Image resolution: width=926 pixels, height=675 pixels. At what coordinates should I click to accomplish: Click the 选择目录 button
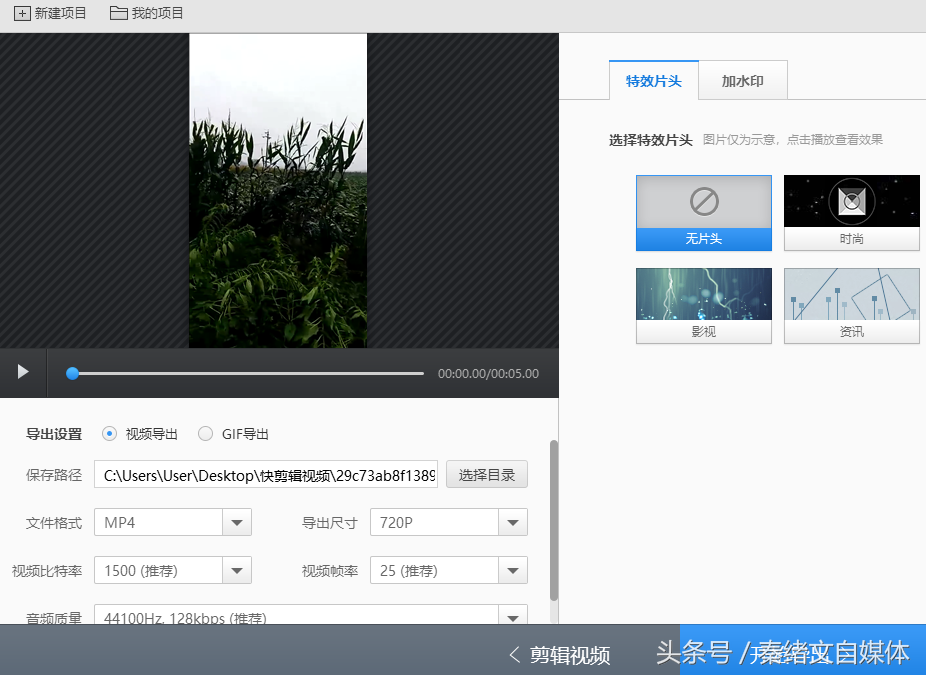tap(486, 475)
